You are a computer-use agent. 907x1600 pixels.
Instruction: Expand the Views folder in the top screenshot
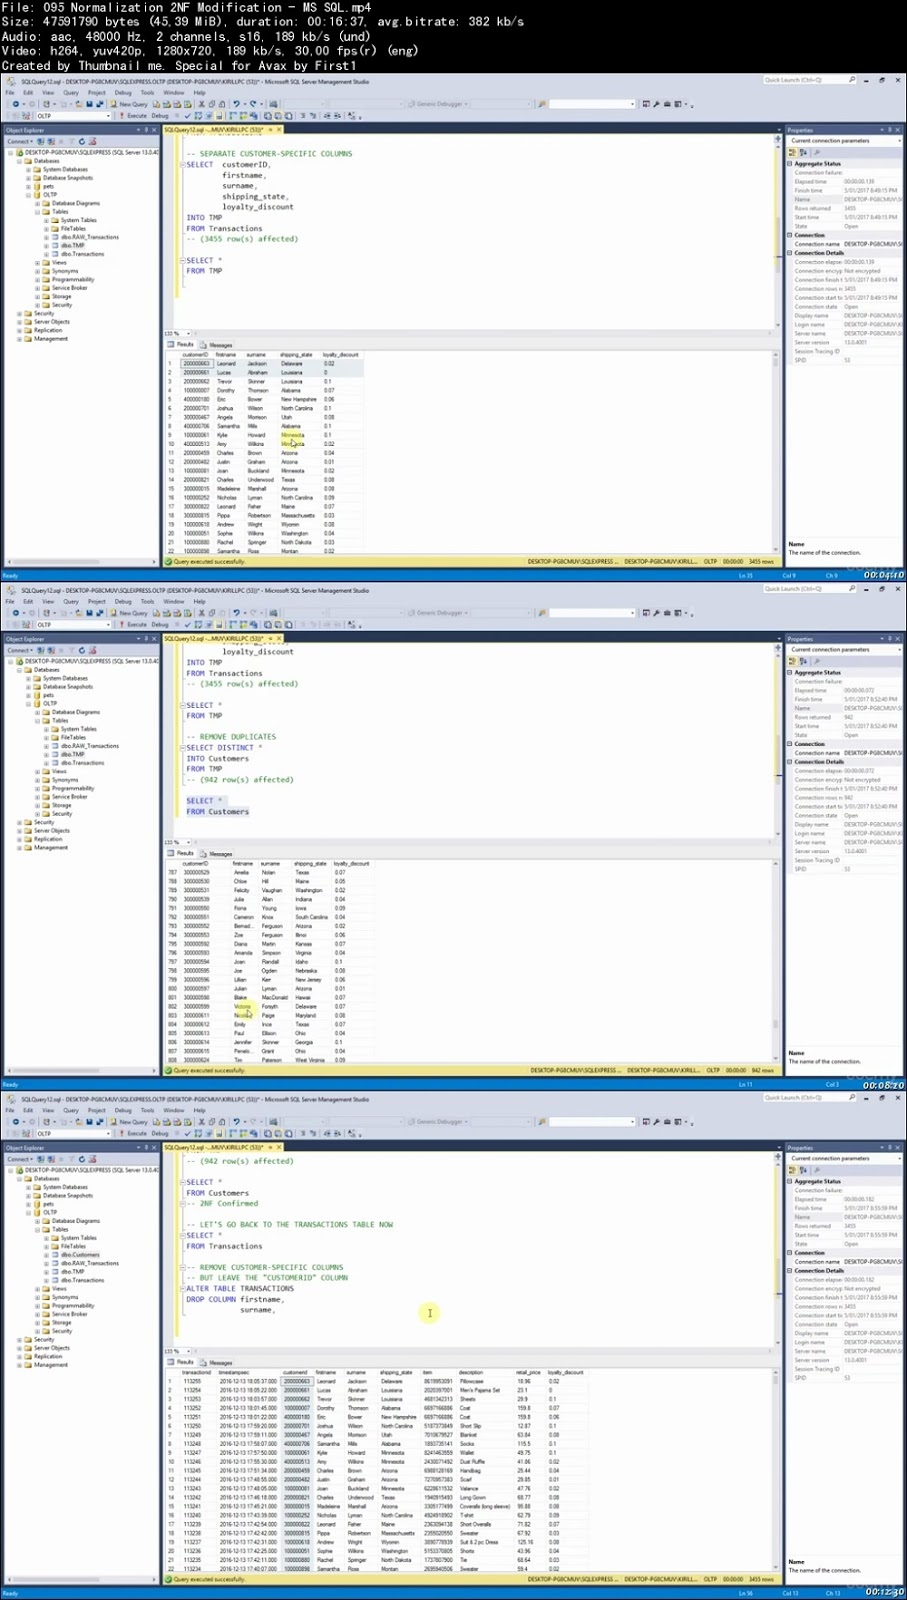point(37,263)
